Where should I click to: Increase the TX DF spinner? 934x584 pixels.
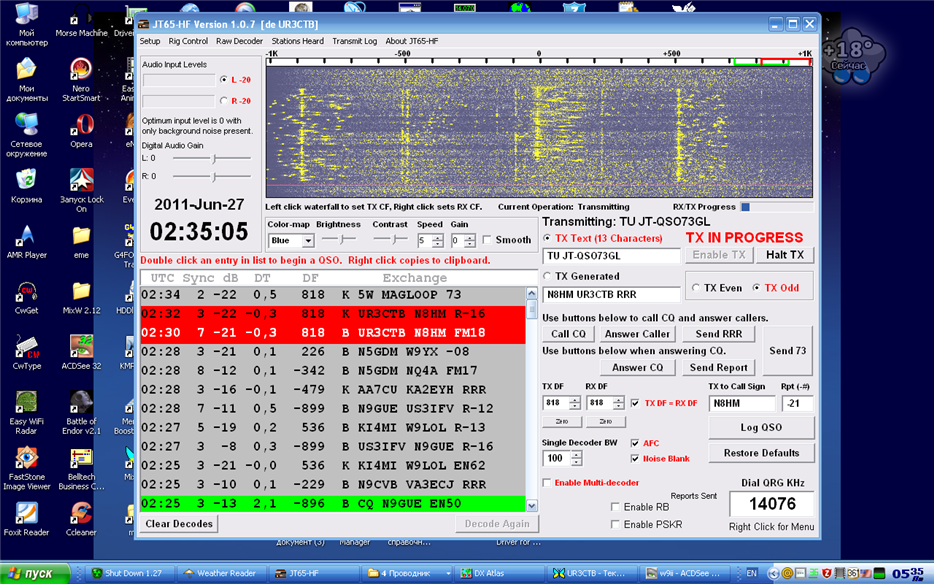575,399
